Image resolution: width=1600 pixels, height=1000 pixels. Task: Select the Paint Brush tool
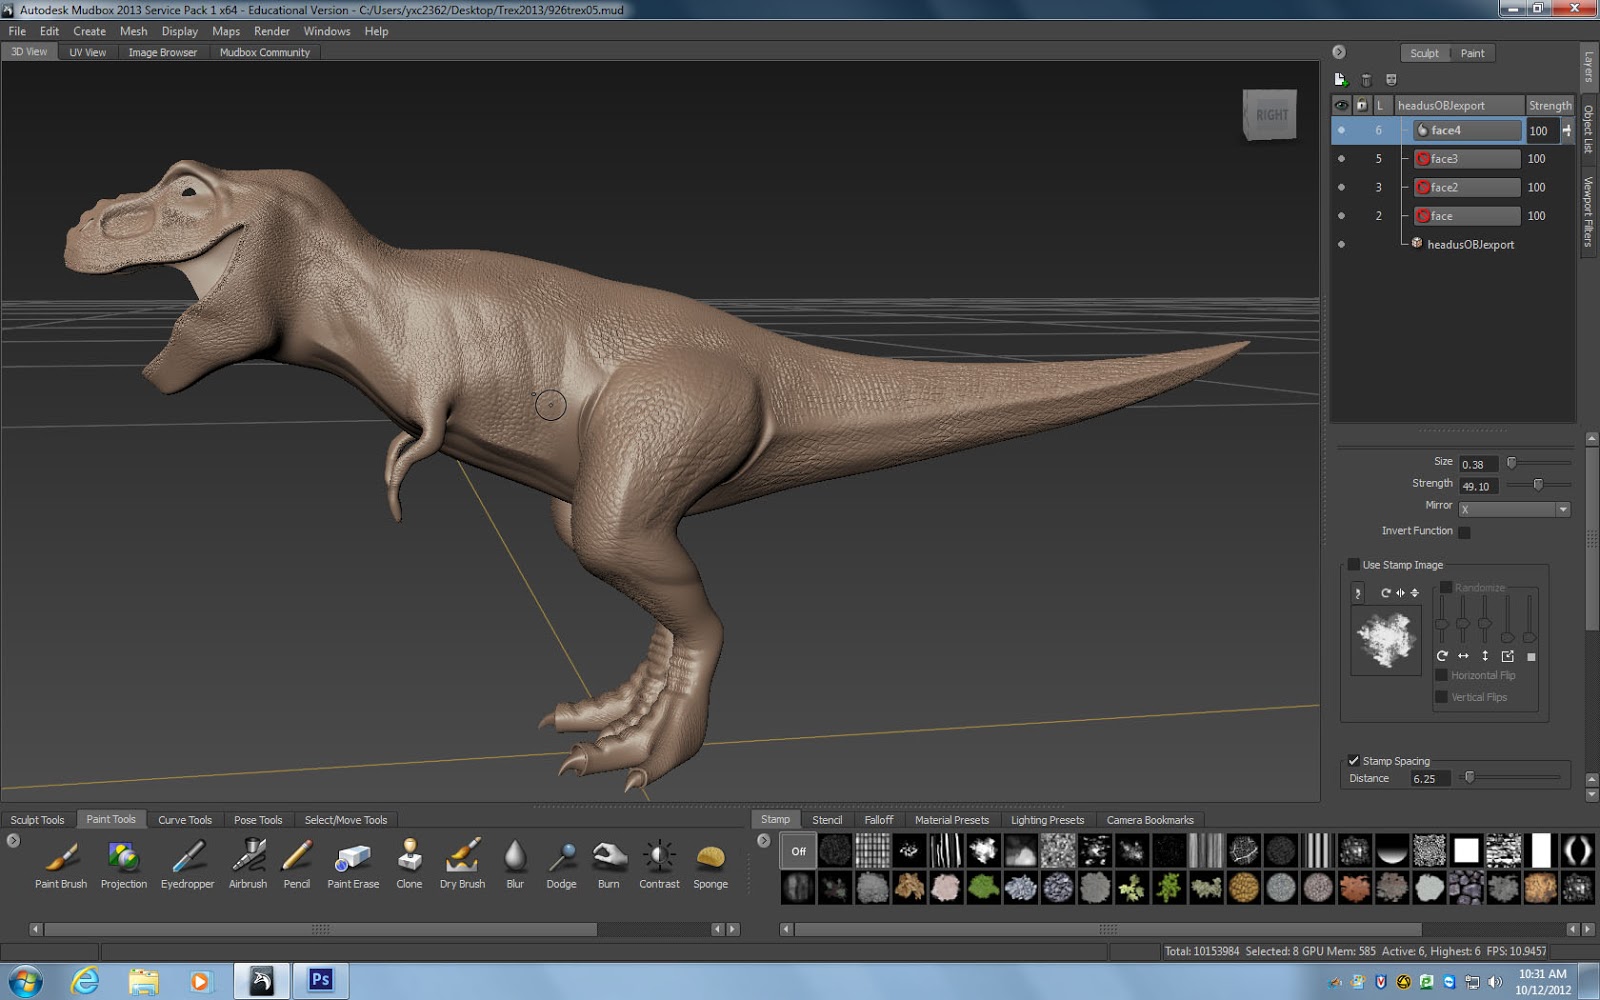(x=61, y=858)
